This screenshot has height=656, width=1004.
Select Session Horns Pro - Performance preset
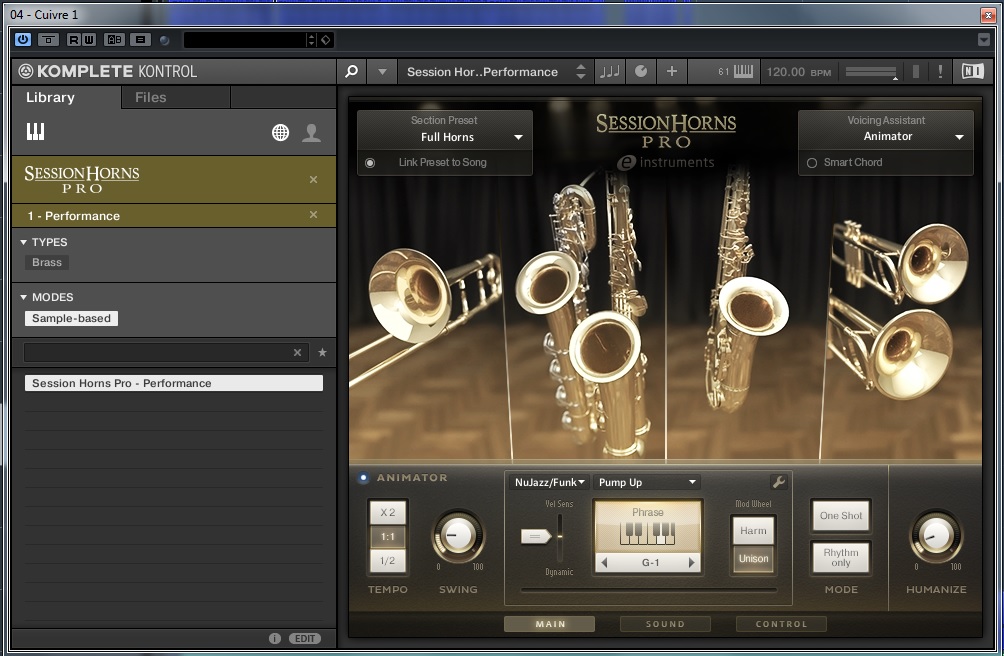click(x=174, y=383)
